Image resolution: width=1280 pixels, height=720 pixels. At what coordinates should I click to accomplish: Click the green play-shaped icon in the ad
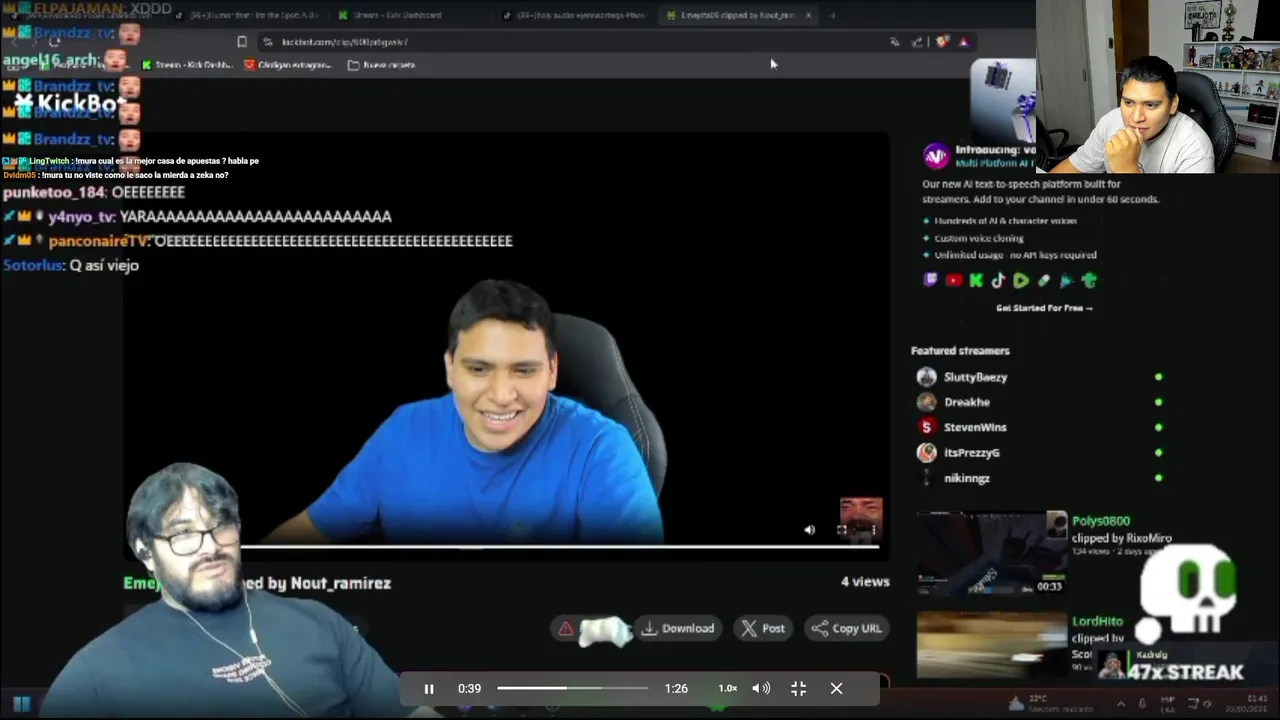[x=1021, y=281]
